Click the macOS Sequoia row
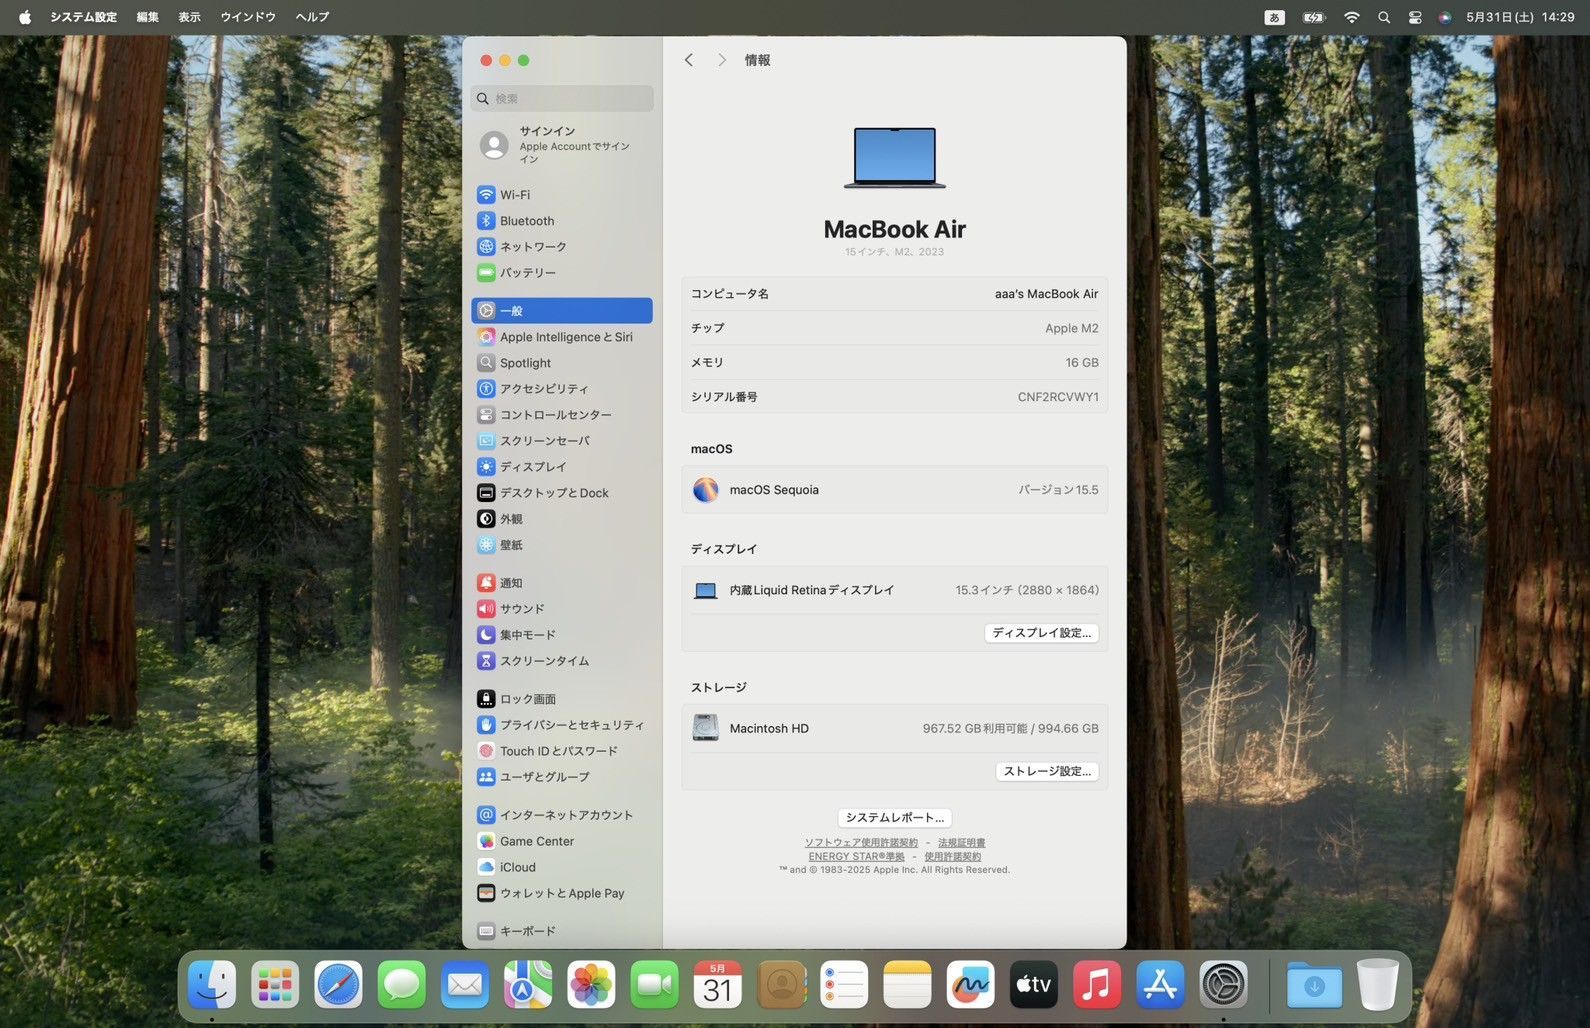The image size is (1590, 1028). click(x=894, y=490)
